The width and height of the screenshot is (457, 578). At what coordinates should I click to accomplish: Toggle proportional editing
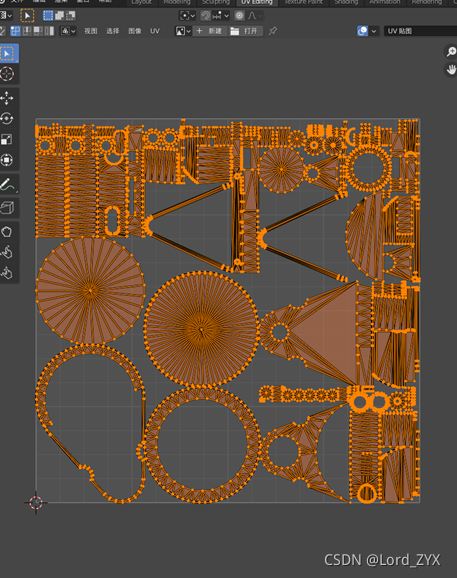(240, 15)
